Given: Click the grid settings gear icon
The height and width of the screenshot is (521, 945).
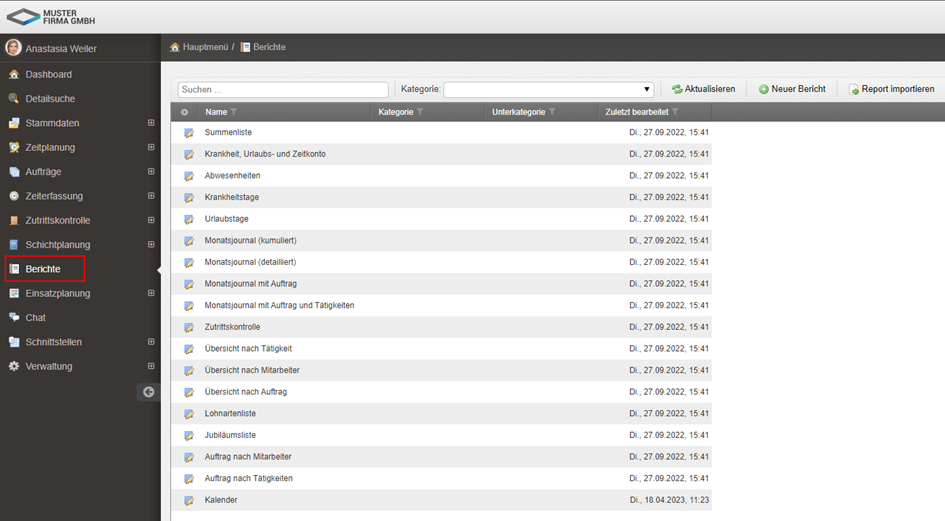Looking at the screenshot, I should tap(184, 112).
